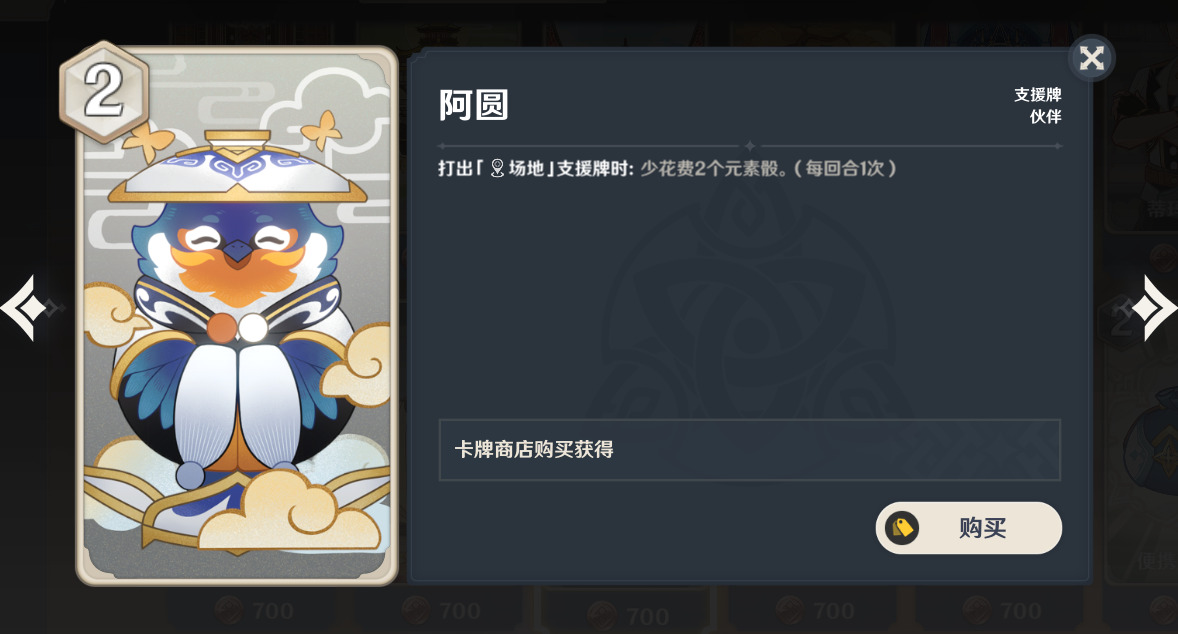Click the diamond ornament on the title divider

[749, 146]
